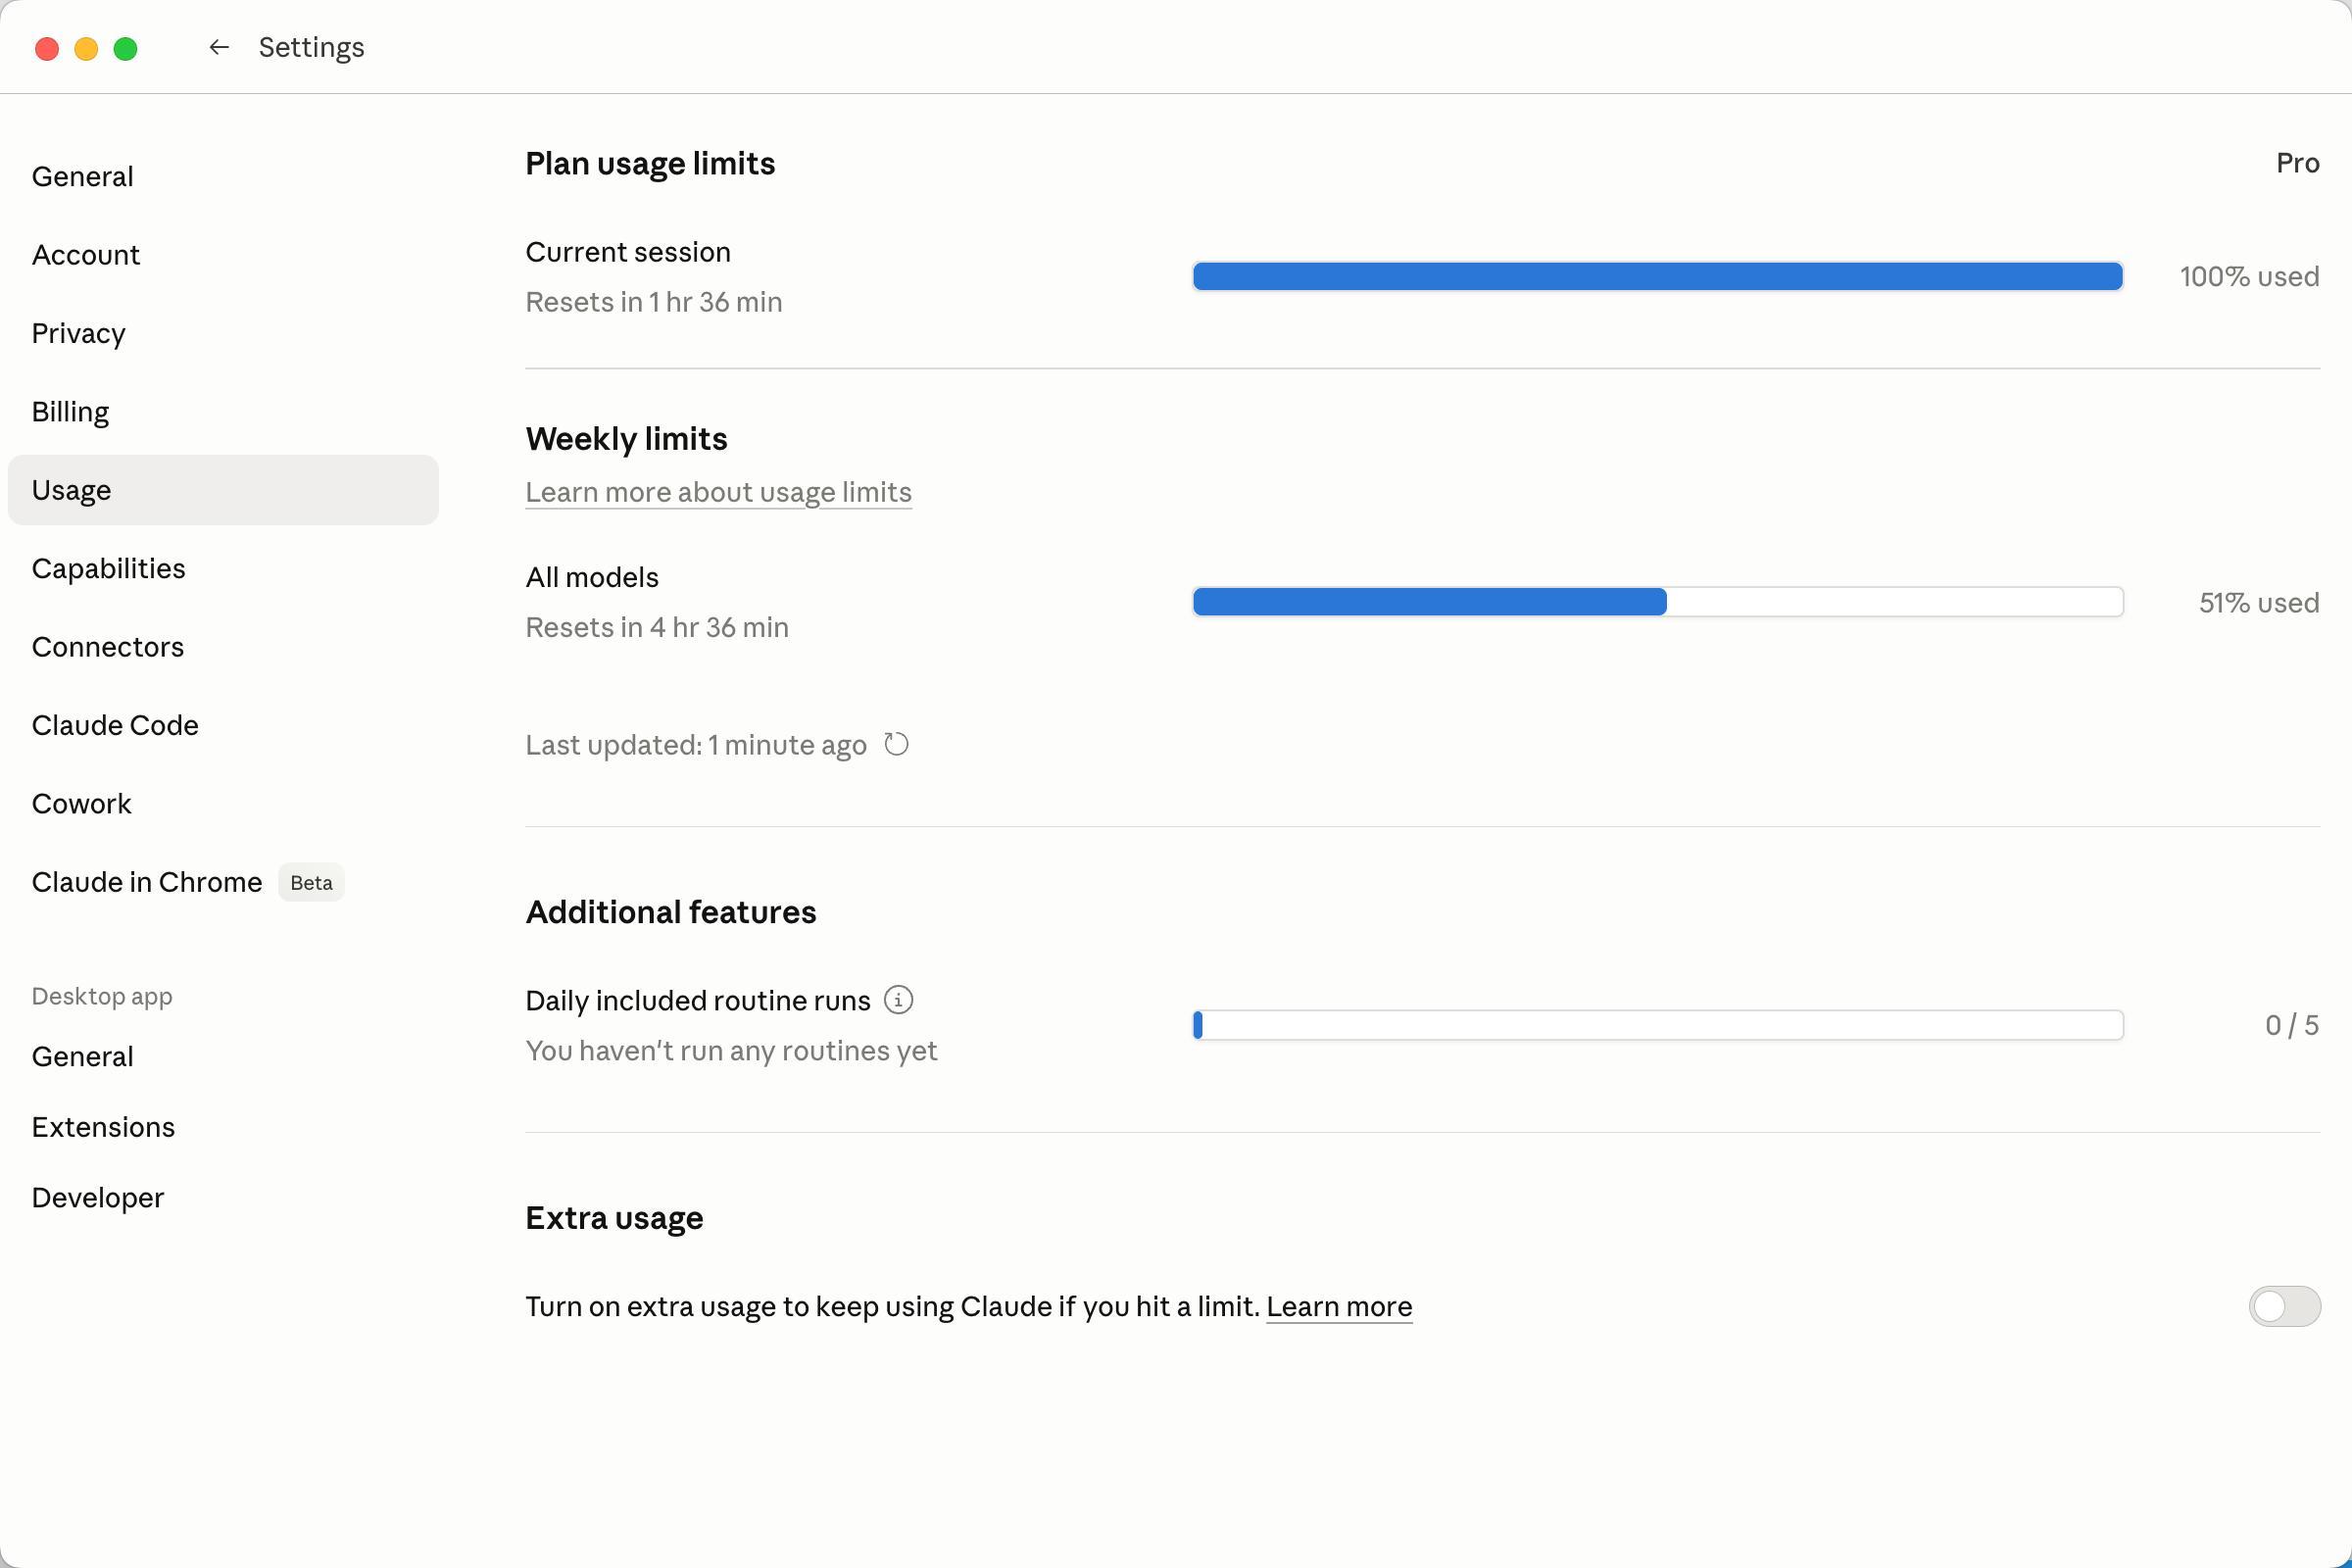
Task: Select Billing in the sidebar
Action: click(x=70, y=412)
